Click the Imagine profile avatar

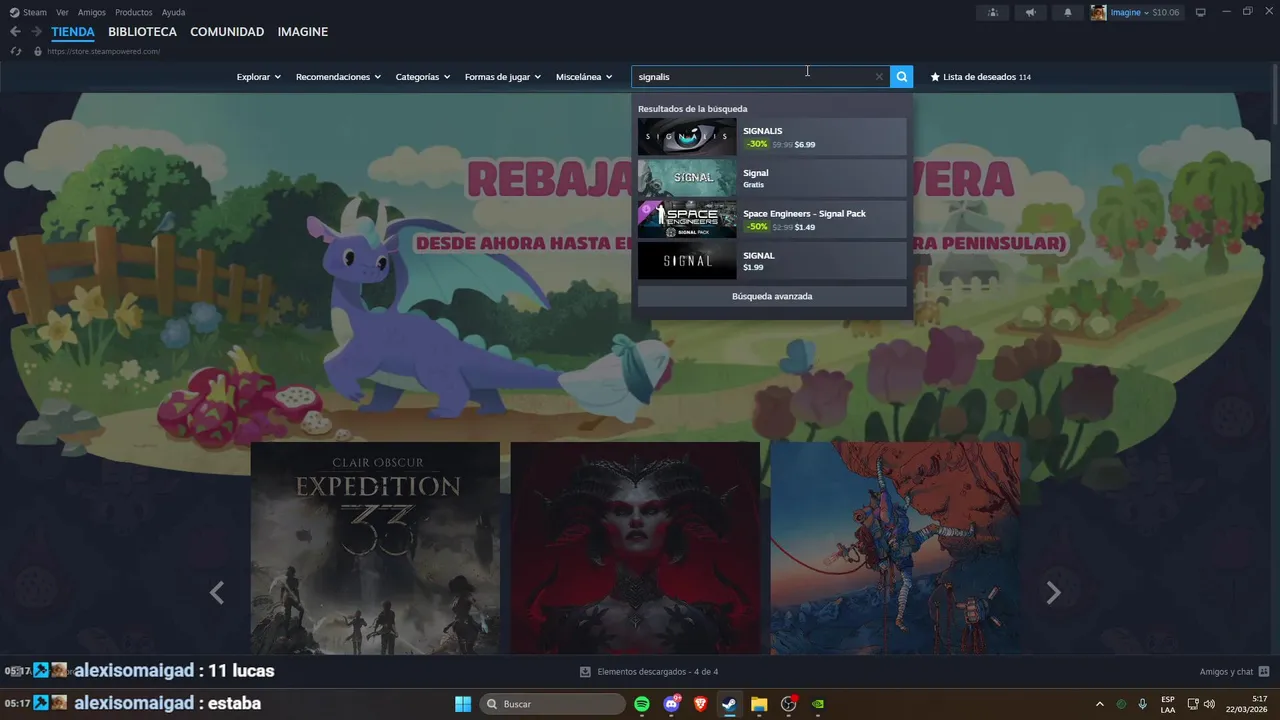[1098, 12]
